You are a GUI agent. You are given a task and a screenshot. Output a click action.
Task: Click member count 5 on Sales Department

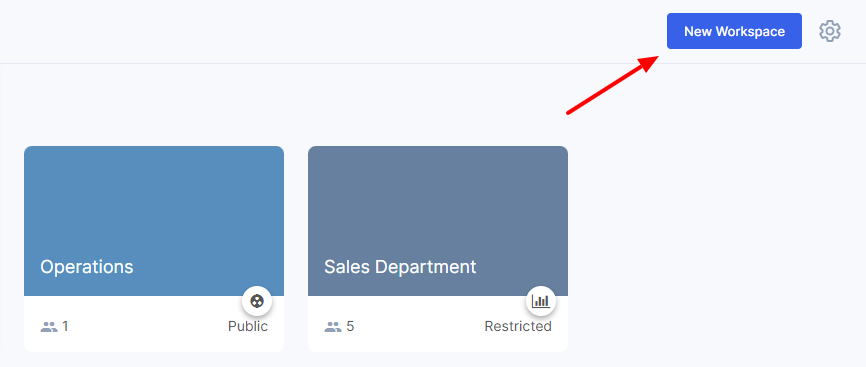[x=350, y=327]
